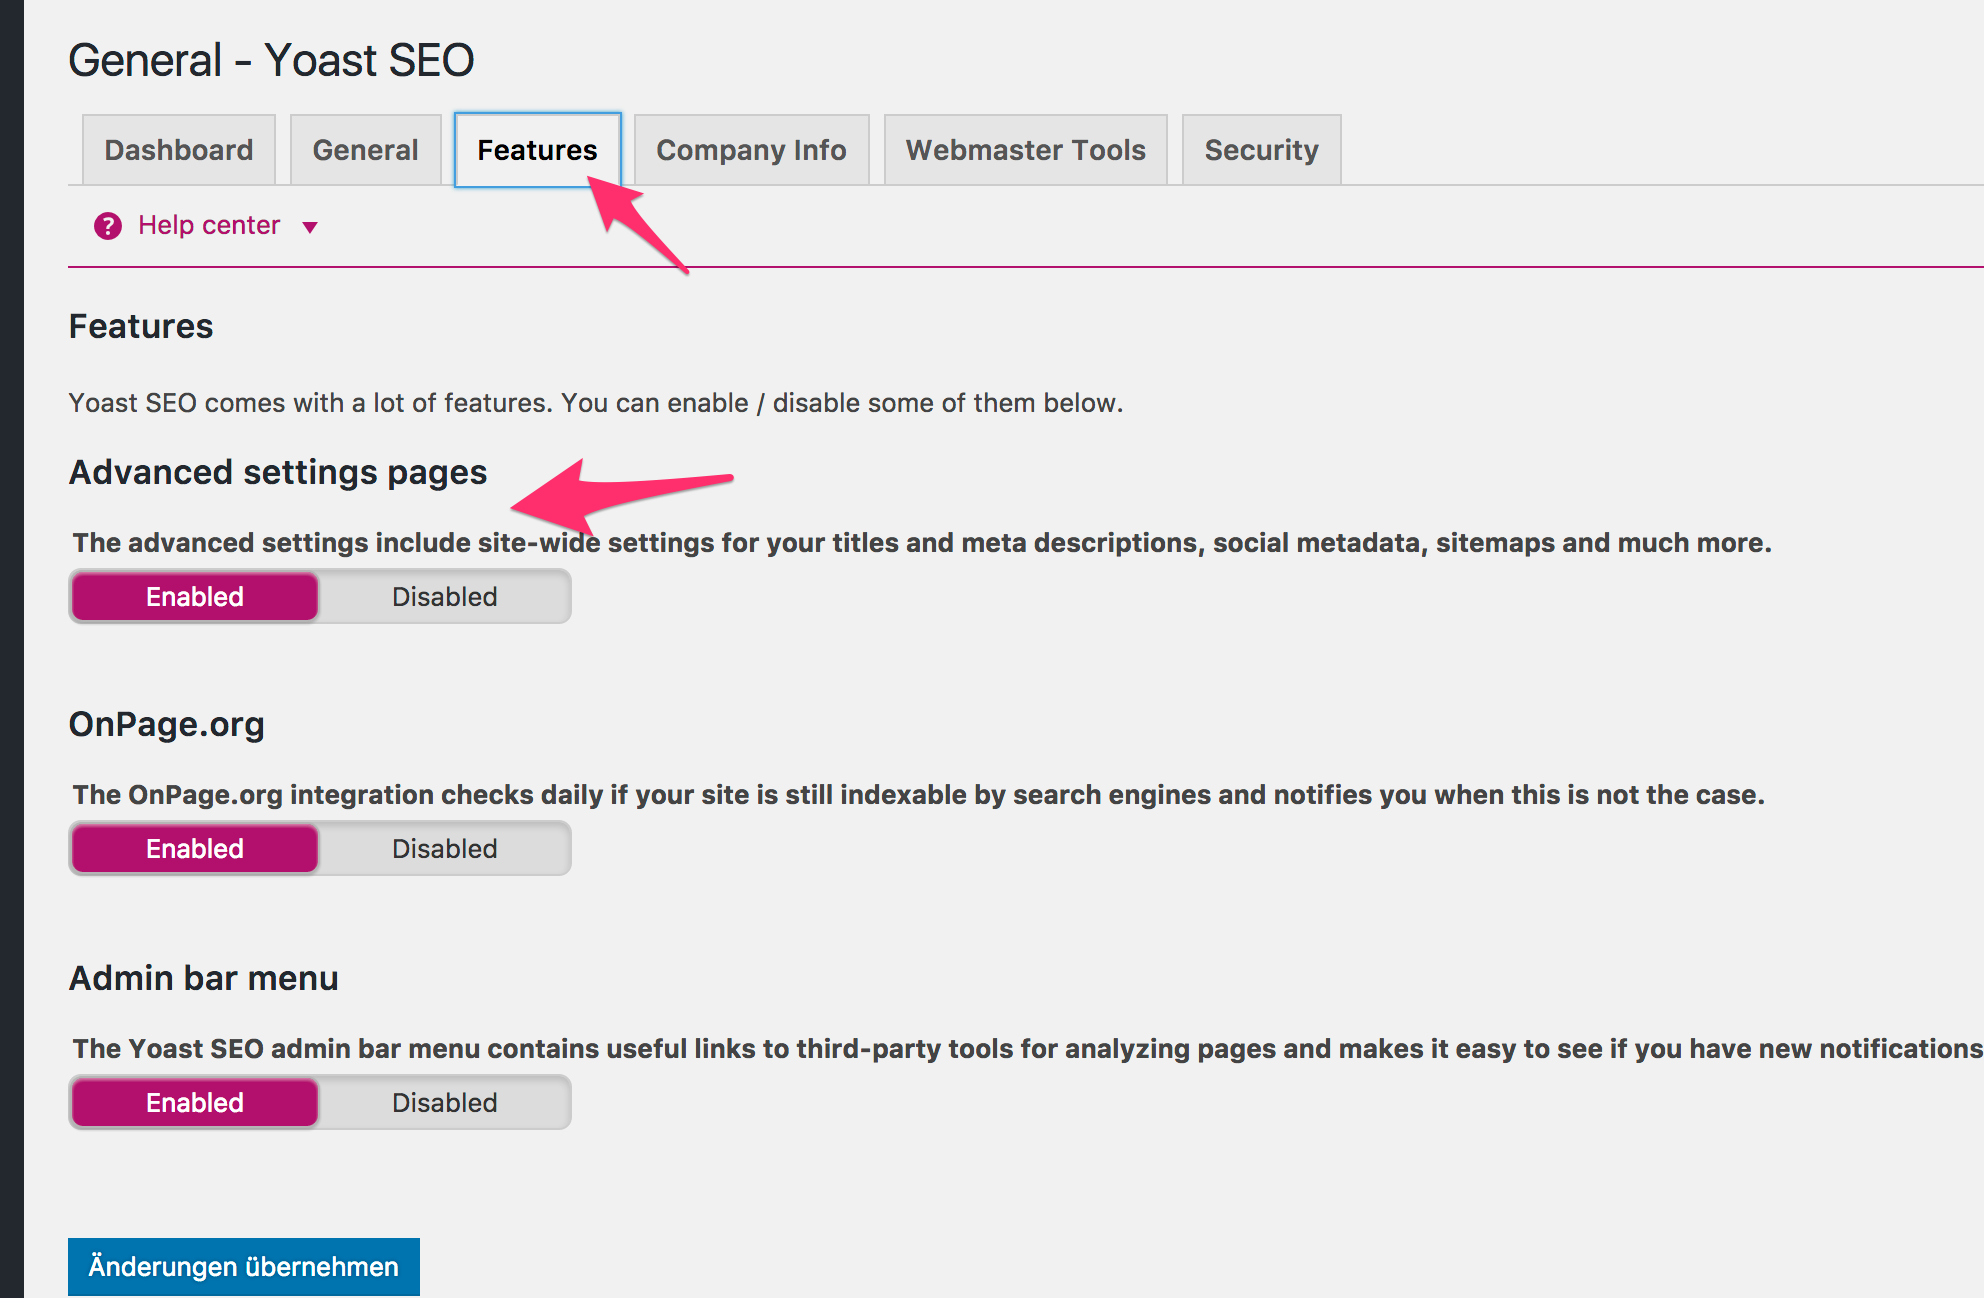Click the Admin bar menu heading
Viewport: 1984px width, 1298px height.
point(203,978)
